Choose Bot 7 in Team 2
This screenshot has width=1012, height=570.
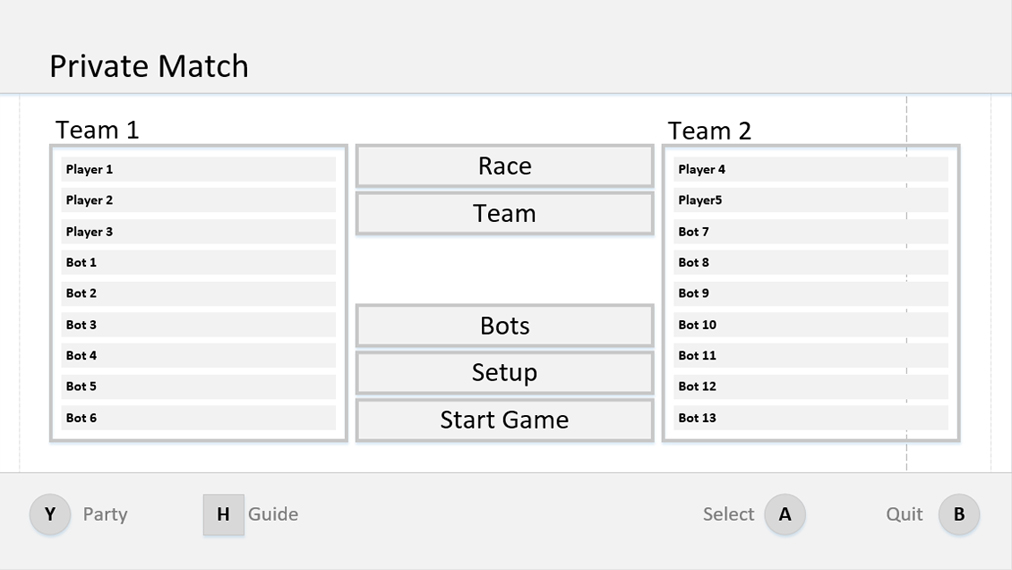pyautogui.click(x=810, y=231)
